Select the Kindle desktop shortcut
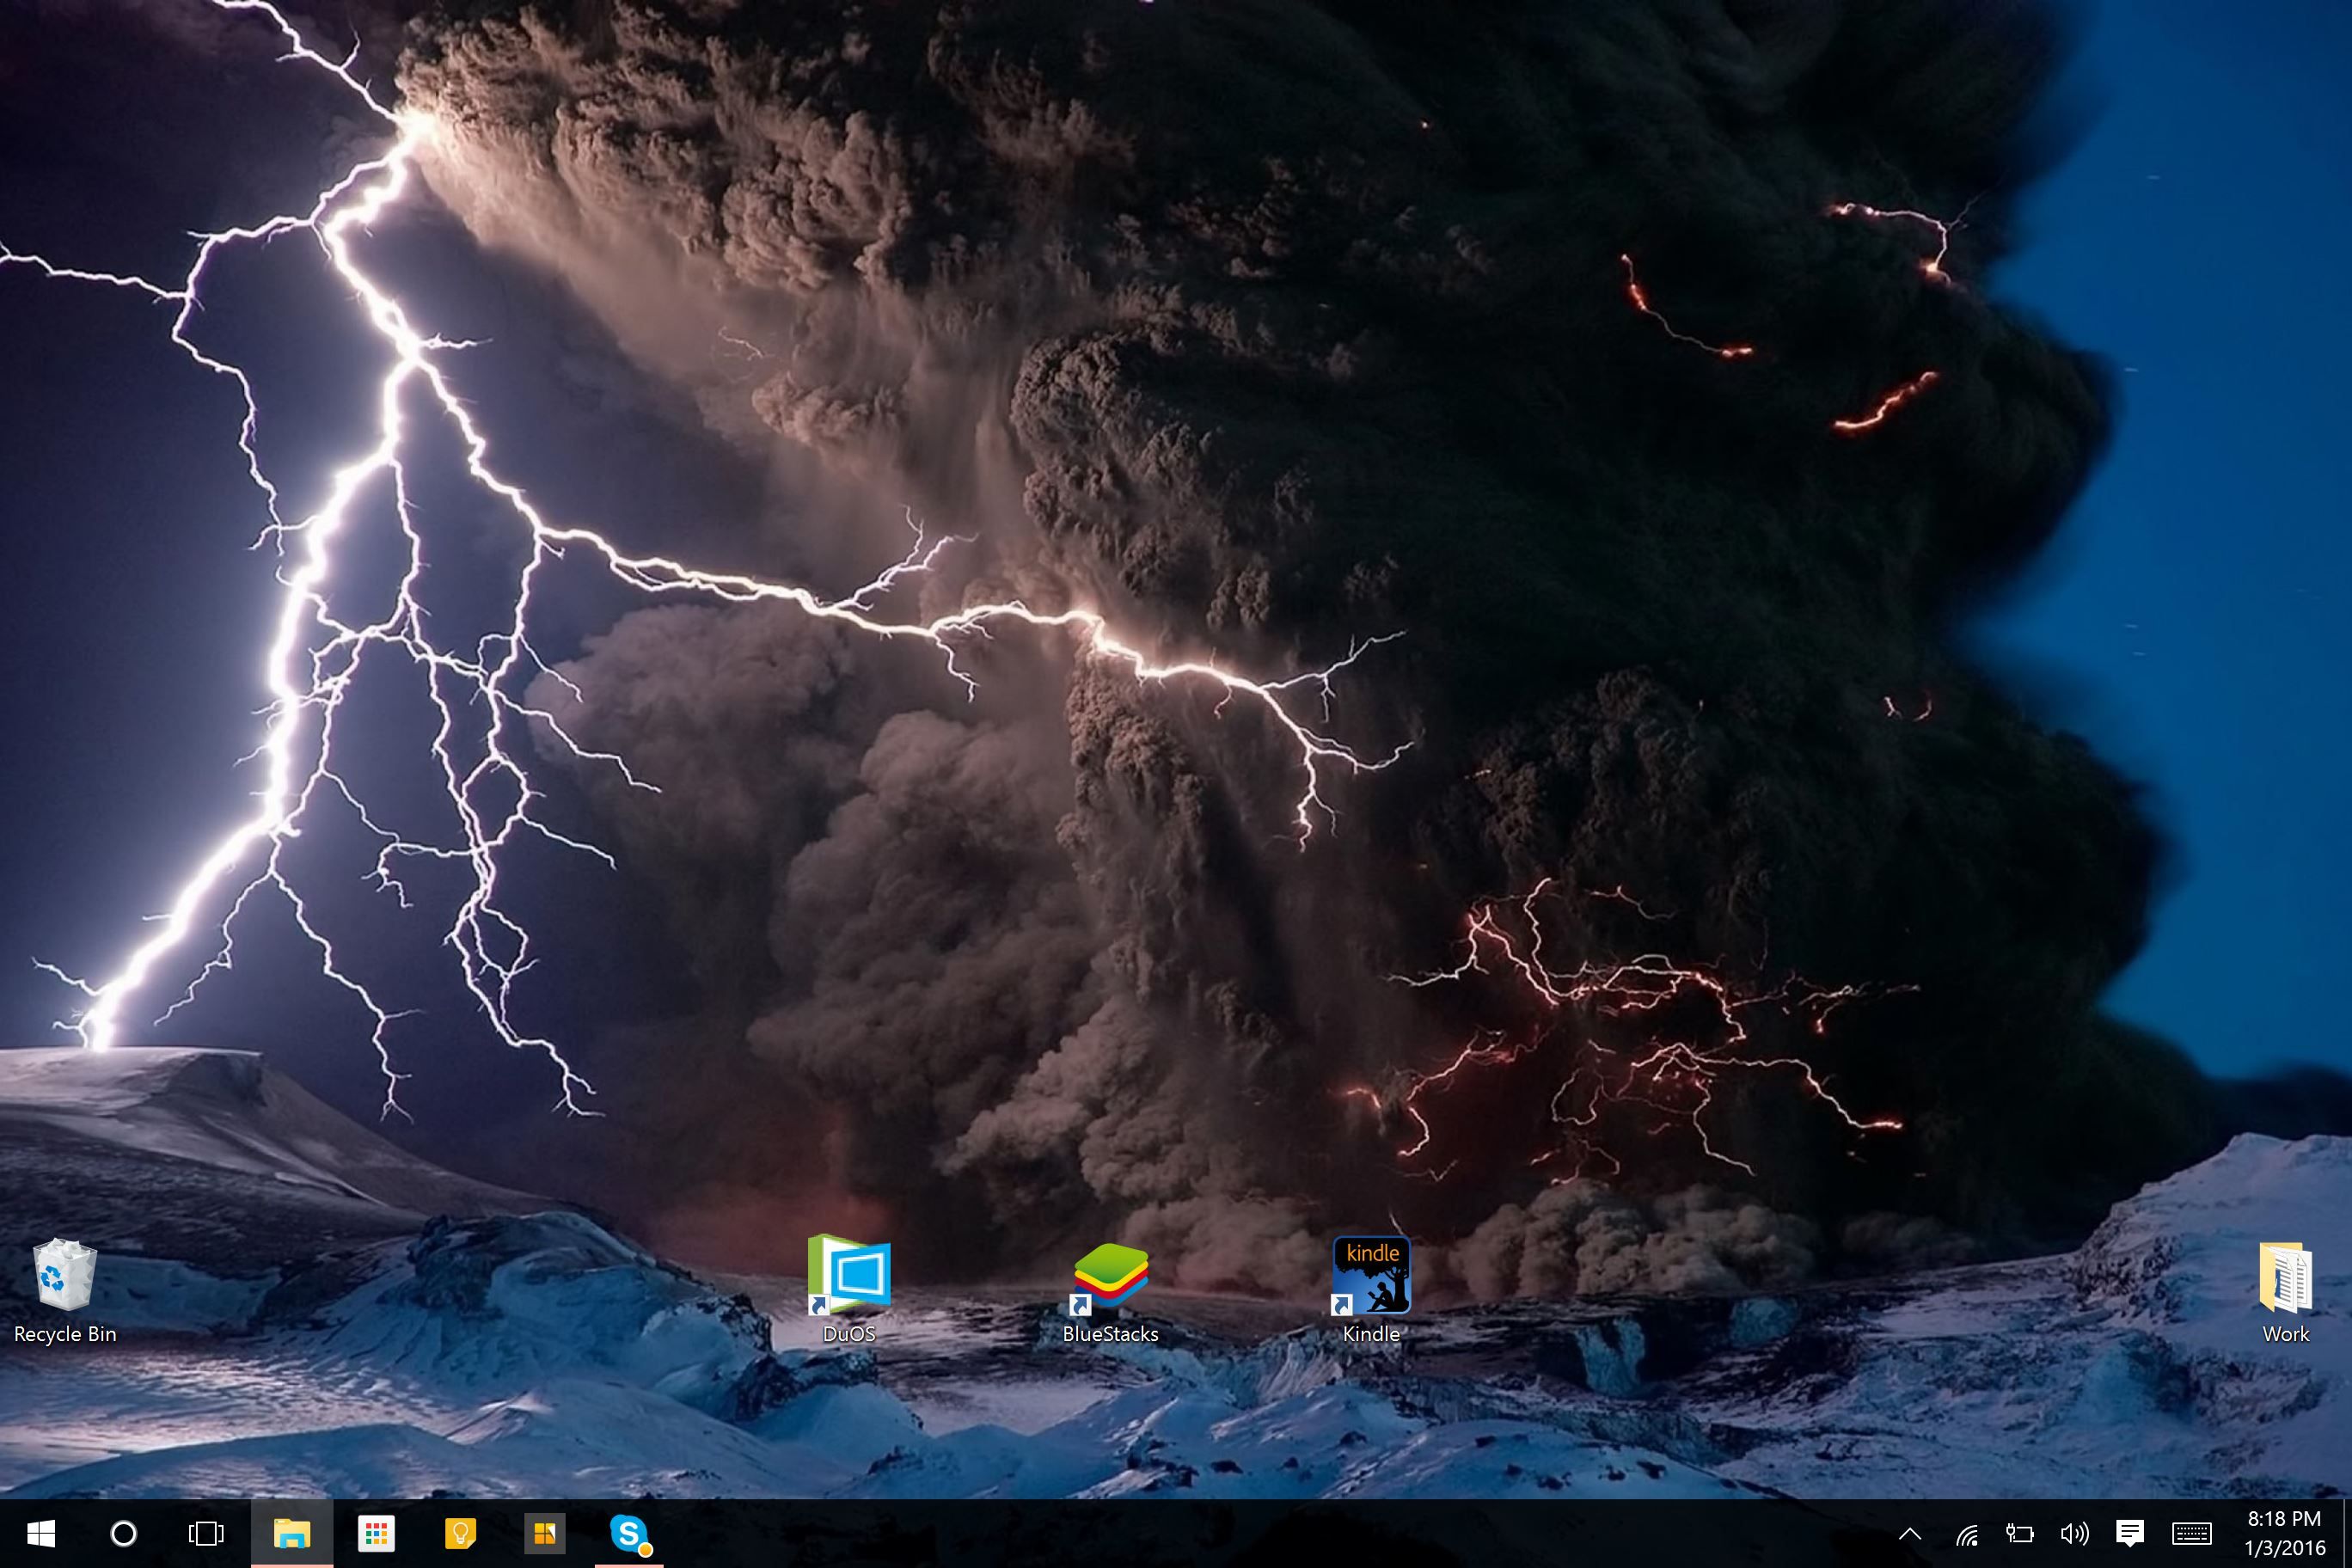 click(x=1371, y=1290)
